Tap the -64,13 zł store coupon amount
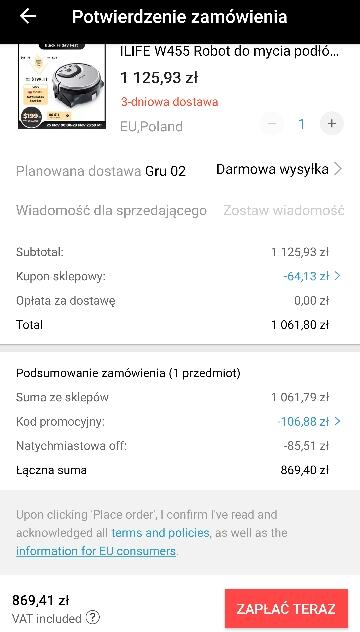Viewport: 360px width, 632px height. (306, 276)
